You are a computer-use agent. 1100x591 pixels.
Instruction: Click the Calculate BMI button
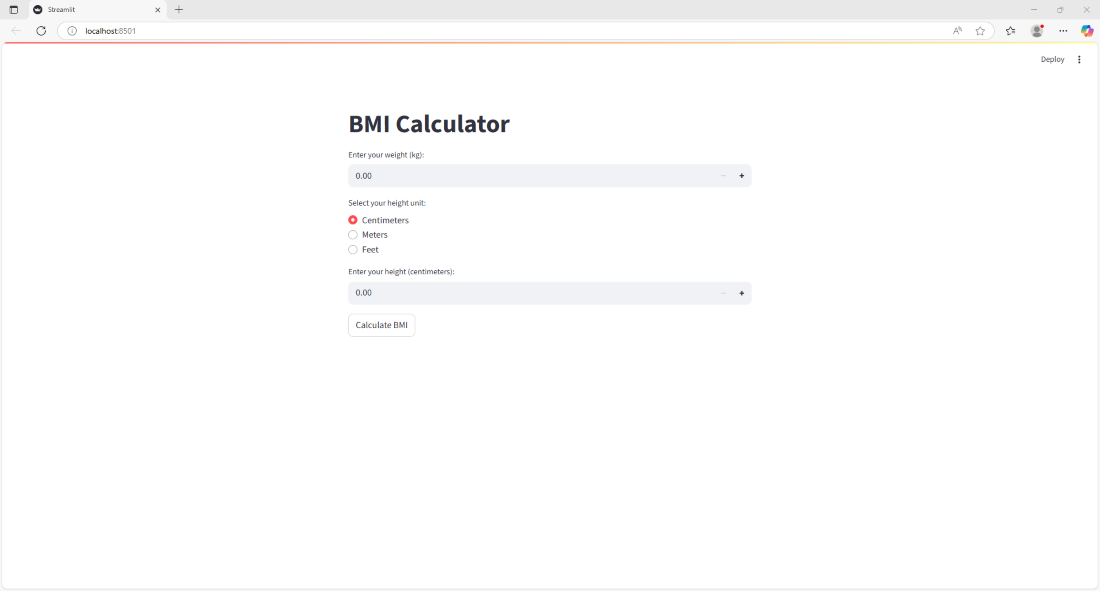click(381, 324)
